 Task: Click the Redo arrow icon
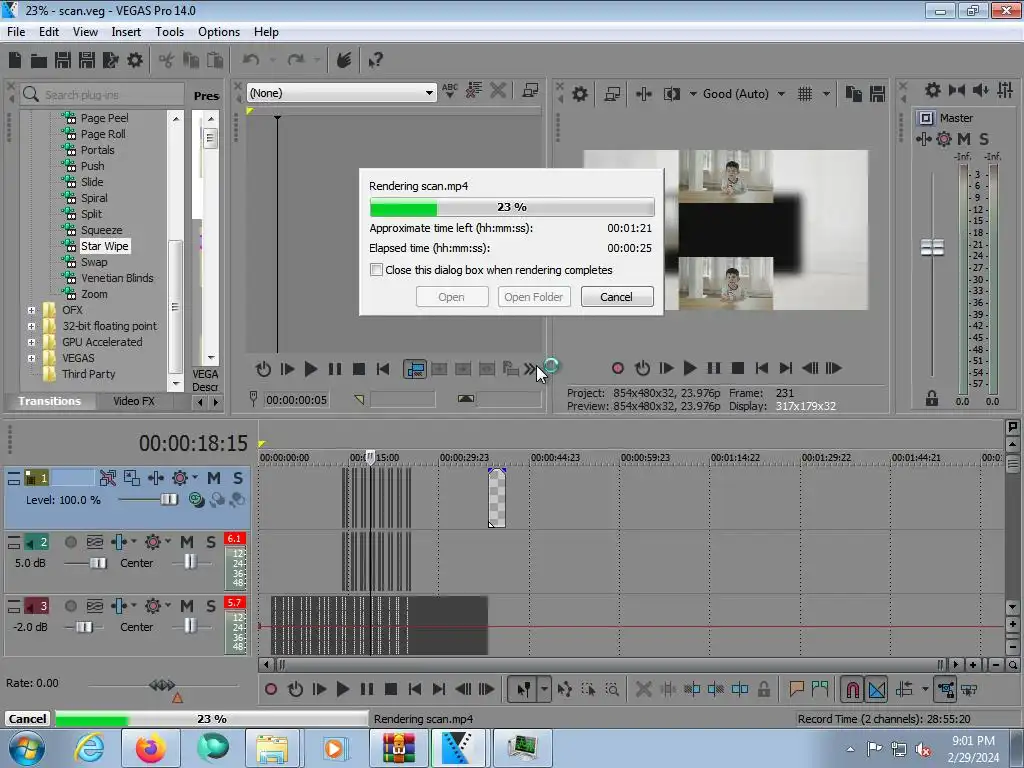point(296,60)
